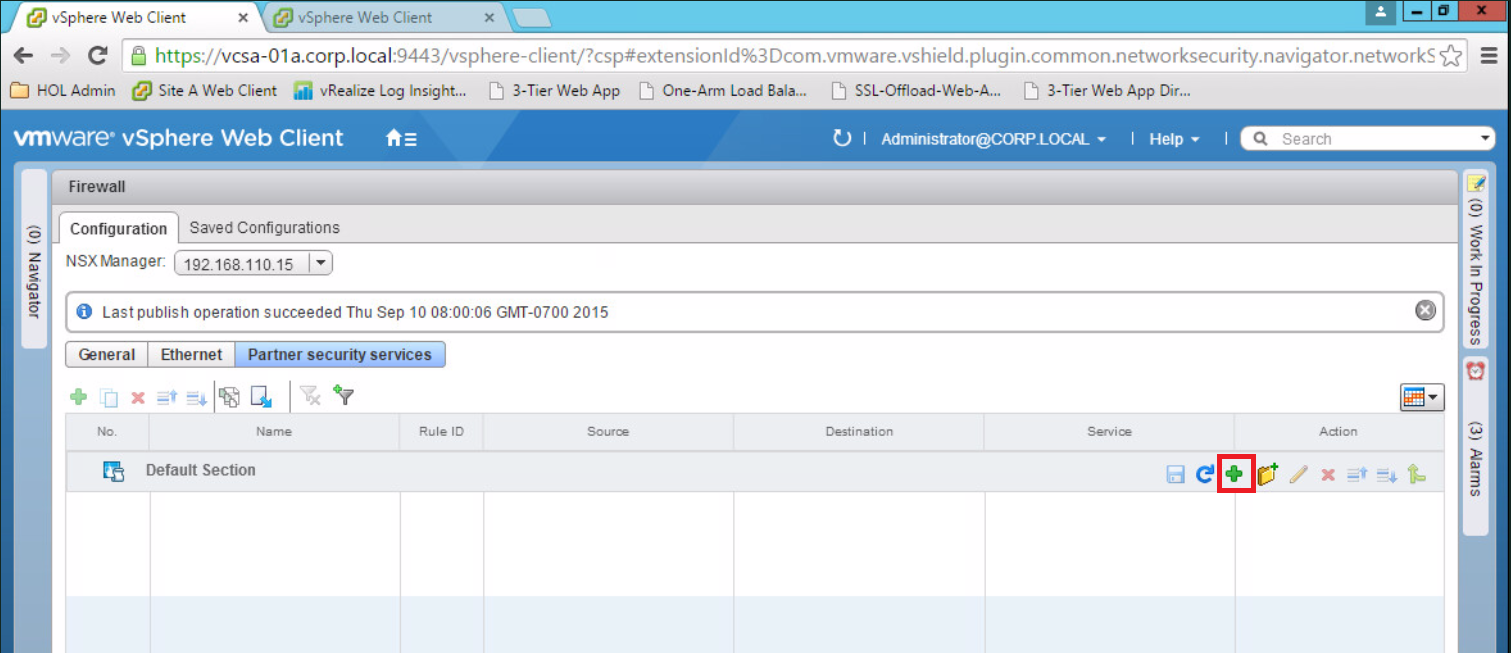The image size is (1511, 653).
Task: Click the import configuration icon with blue arrow
Action: coord(262,397)
